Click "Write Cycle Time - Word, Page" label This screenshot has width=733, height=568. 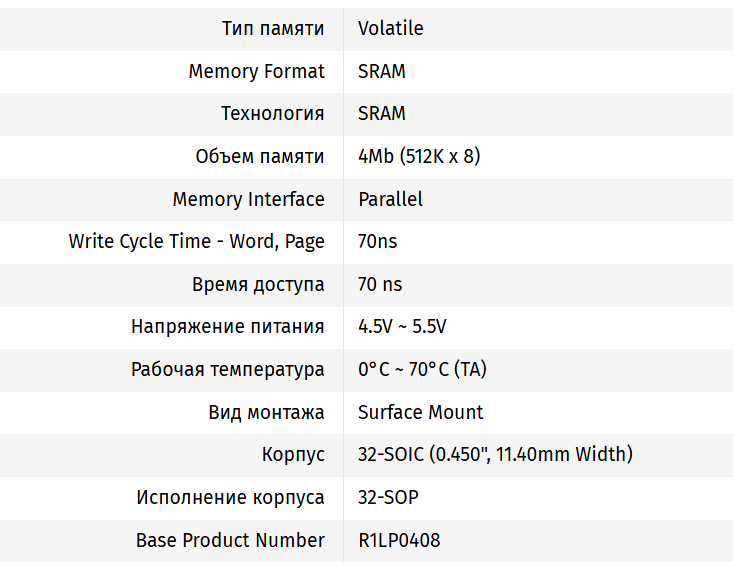[196, 241]
